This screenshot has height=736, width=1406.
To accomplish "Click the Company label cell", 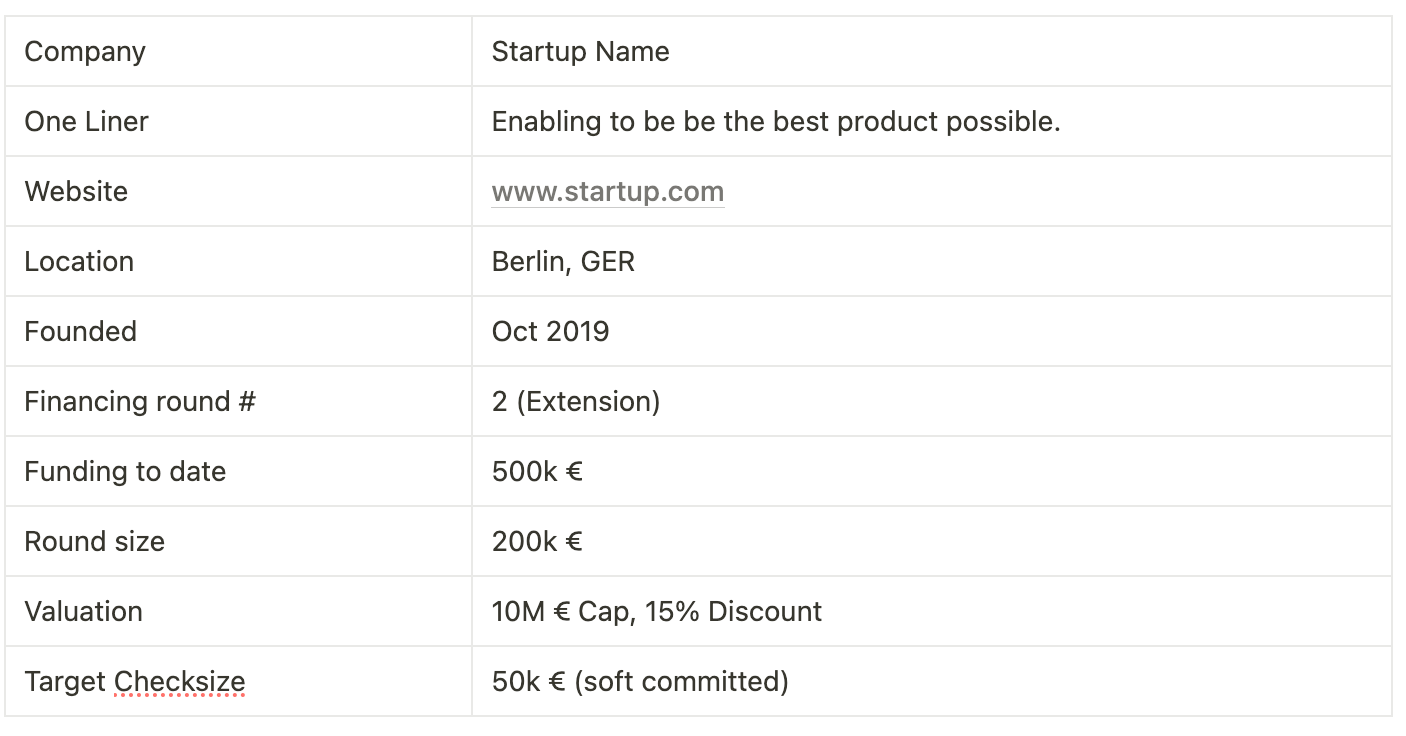I will pyautogui.click(x=238, y=51).
